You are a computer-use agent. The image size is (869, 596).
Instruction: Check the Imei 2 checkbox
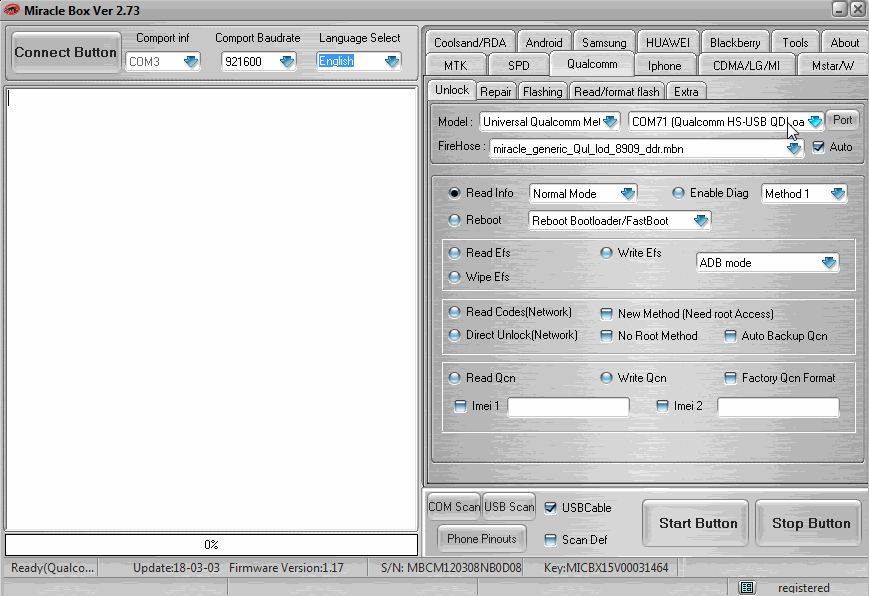click(x=662, y=406)
